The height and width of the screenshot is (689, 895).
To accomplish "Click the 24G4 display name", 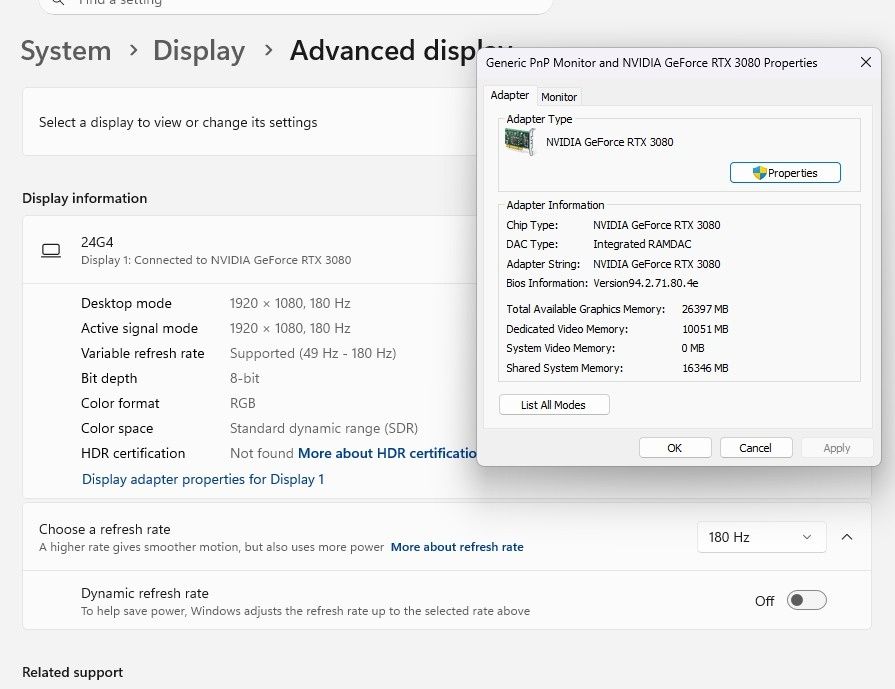I will (x=97, y=242).
